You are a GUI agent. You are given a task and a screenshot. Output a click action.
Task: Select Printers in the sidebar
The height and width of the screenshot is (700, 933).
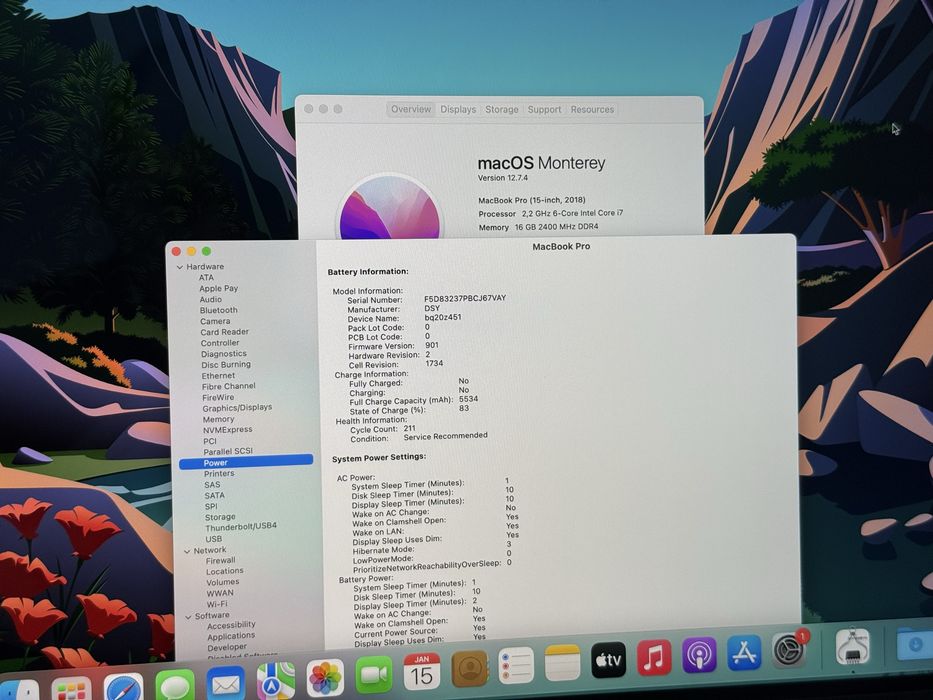(219, 473)
